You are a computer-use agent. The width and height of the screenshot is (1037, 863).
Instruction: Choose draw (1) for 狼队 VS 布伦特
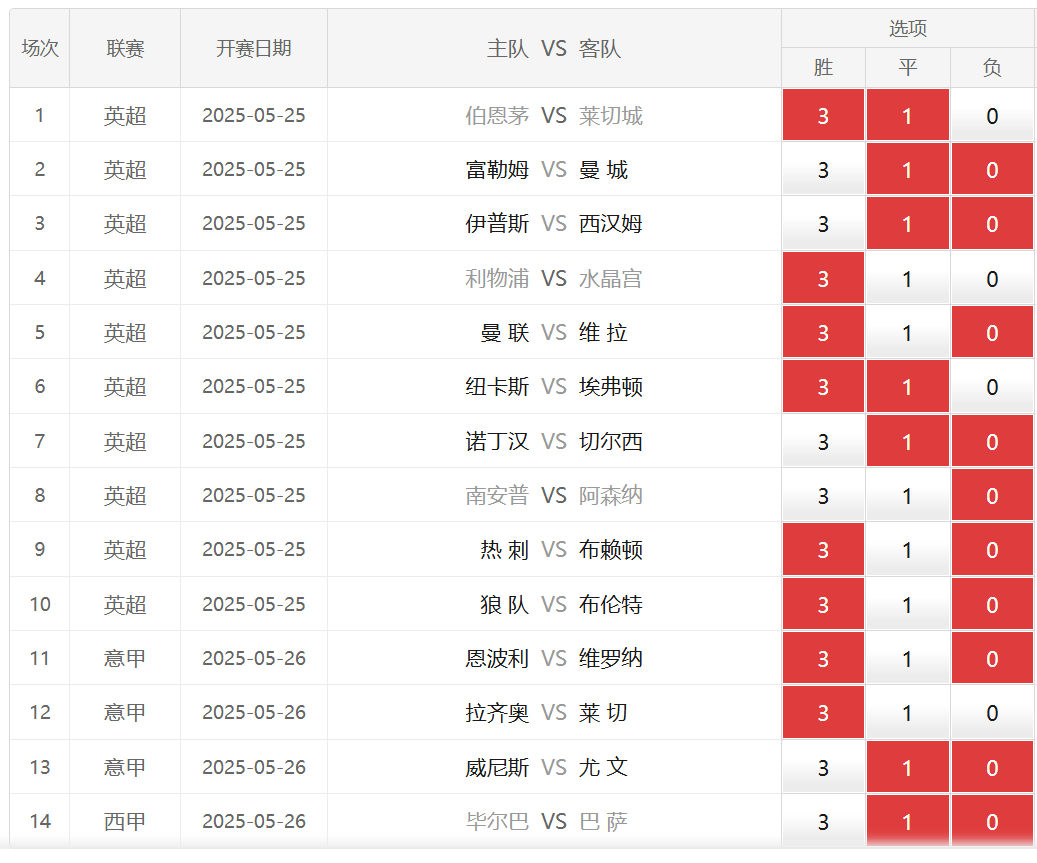(907, 604)
